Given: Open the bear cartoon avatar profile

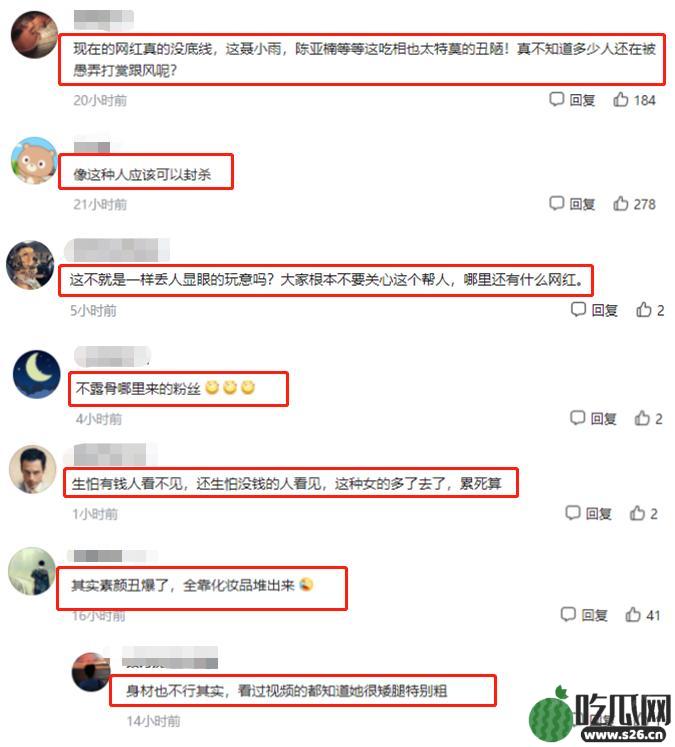Looking at the screenshot, I should click(34, 161).
